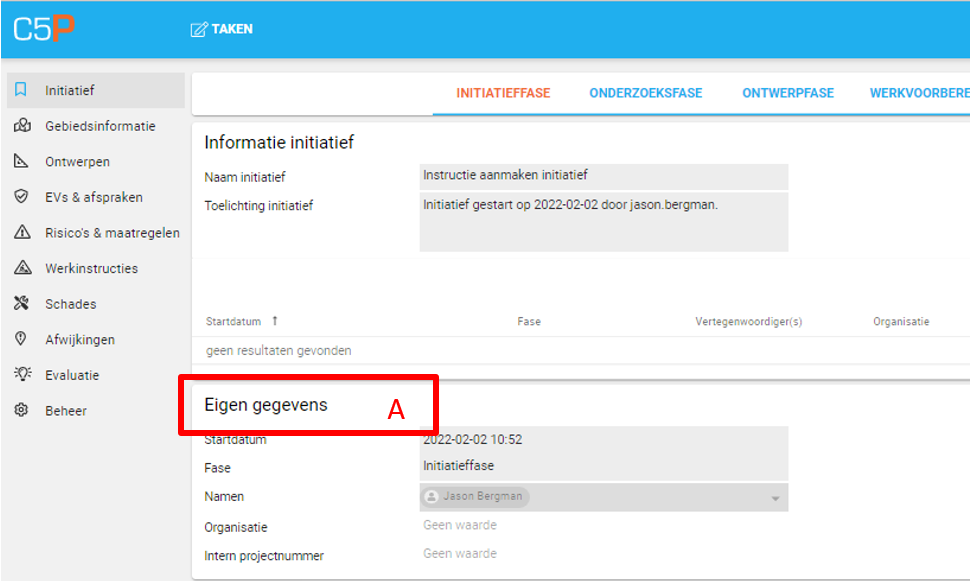Click the Ontwerpen ruler icon

click(22, 162)
